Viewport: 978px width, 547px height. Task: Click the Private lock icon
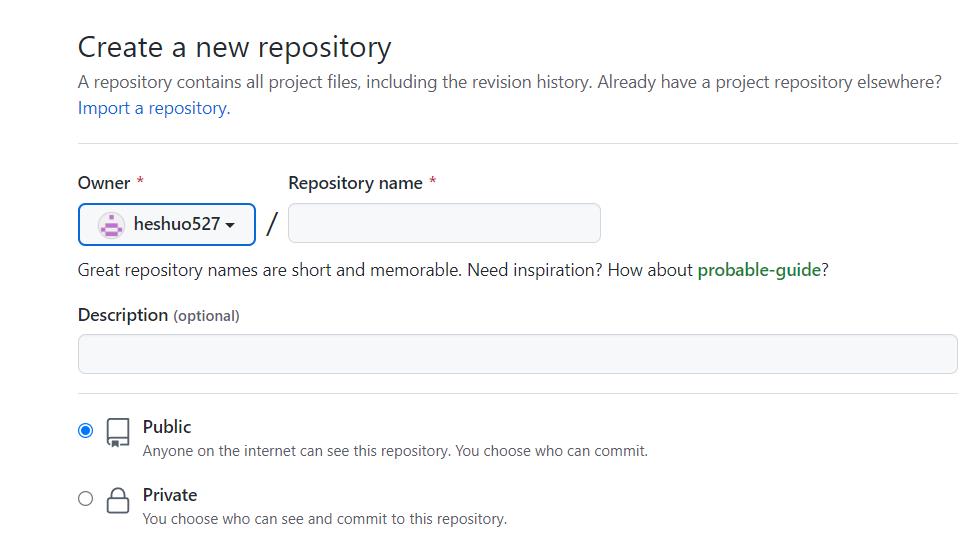pyautogui.click(x=118, y=500)
